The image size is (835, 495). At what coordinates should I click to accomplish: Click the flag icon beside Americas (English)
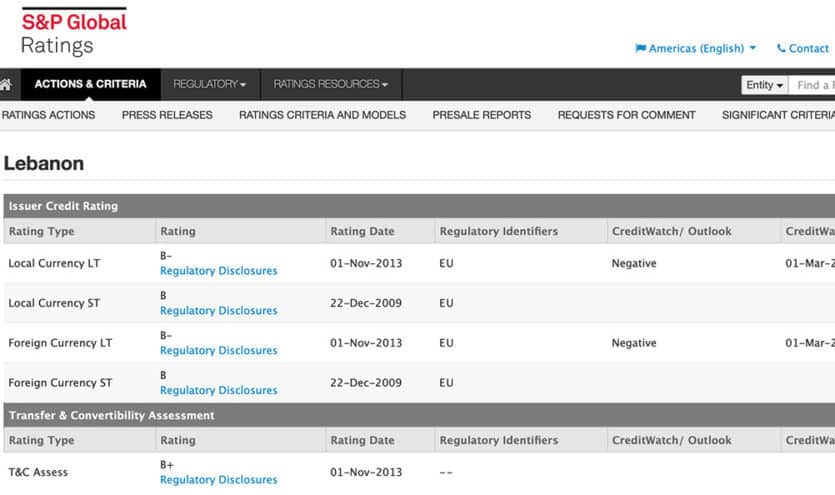pos(640,48)
